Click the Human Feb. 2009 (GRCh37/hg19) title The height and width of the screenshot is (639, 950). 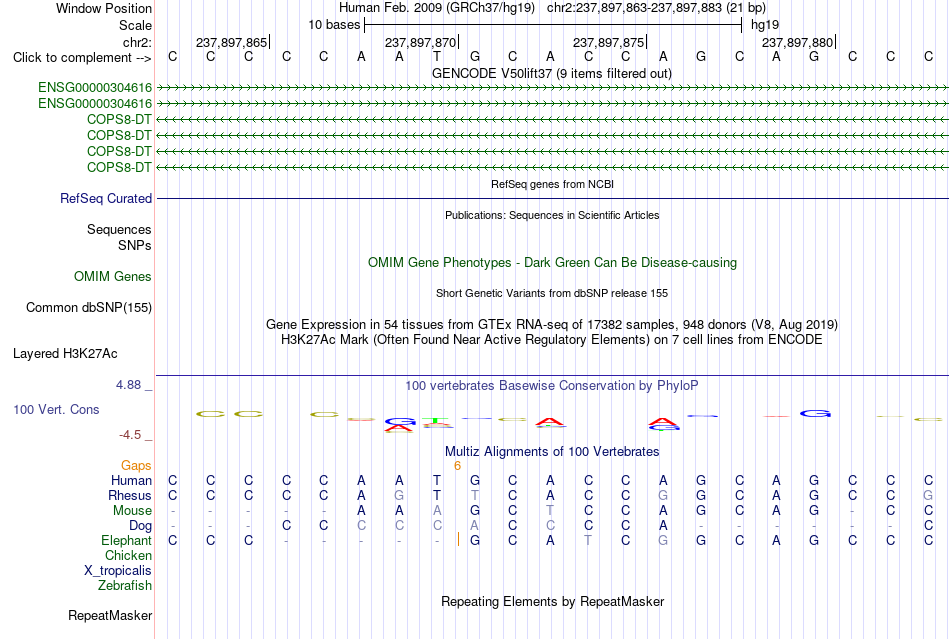point(437,8)
